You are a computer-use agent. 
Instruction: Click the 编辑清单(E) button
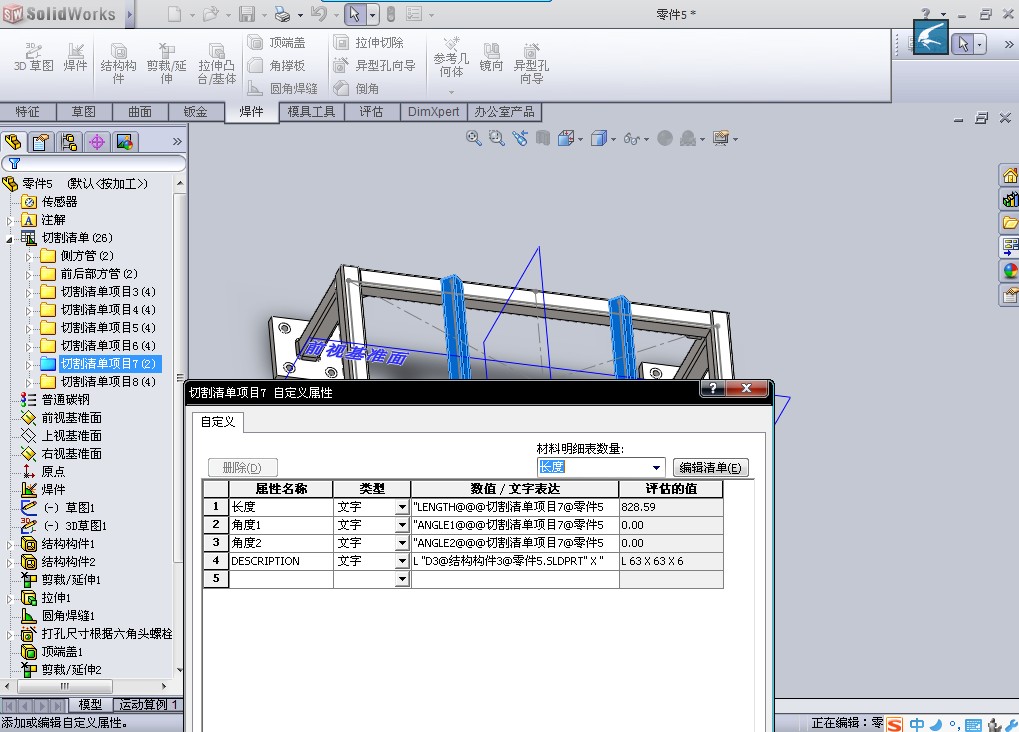tap(710, 467)
